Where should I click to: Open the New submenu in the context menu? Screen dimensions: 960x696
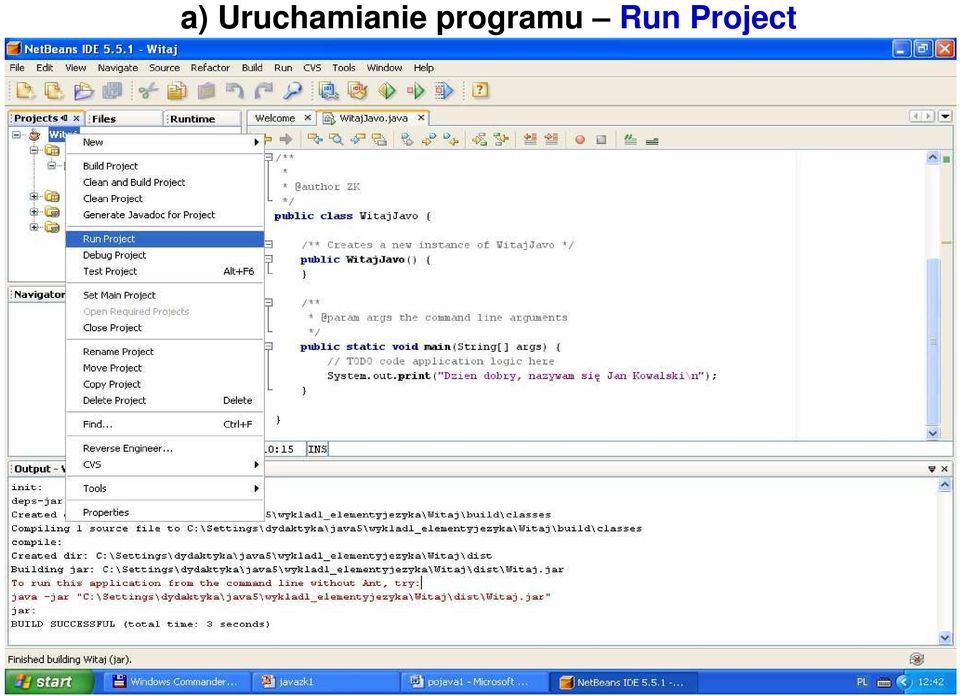165,142
